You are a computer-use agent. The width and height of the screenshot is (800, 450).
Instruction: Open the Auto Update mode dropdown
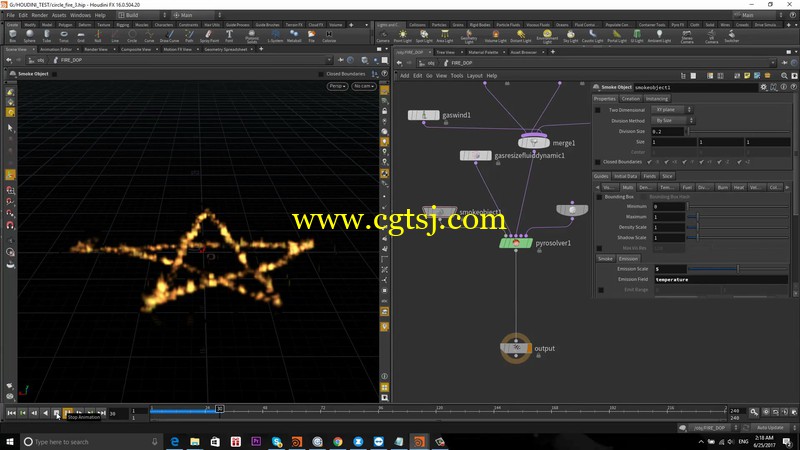[772, 428]
